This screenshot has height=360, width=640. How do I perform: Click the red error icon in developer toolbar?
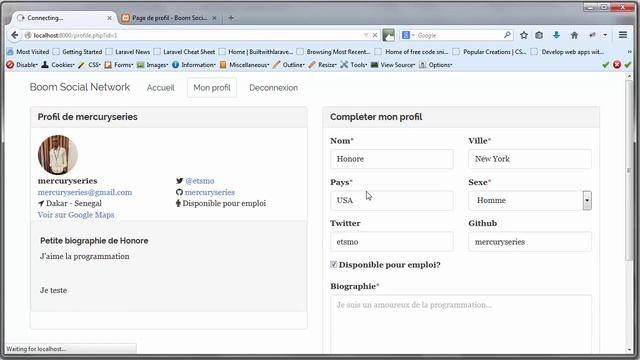[x=617, y=65]
